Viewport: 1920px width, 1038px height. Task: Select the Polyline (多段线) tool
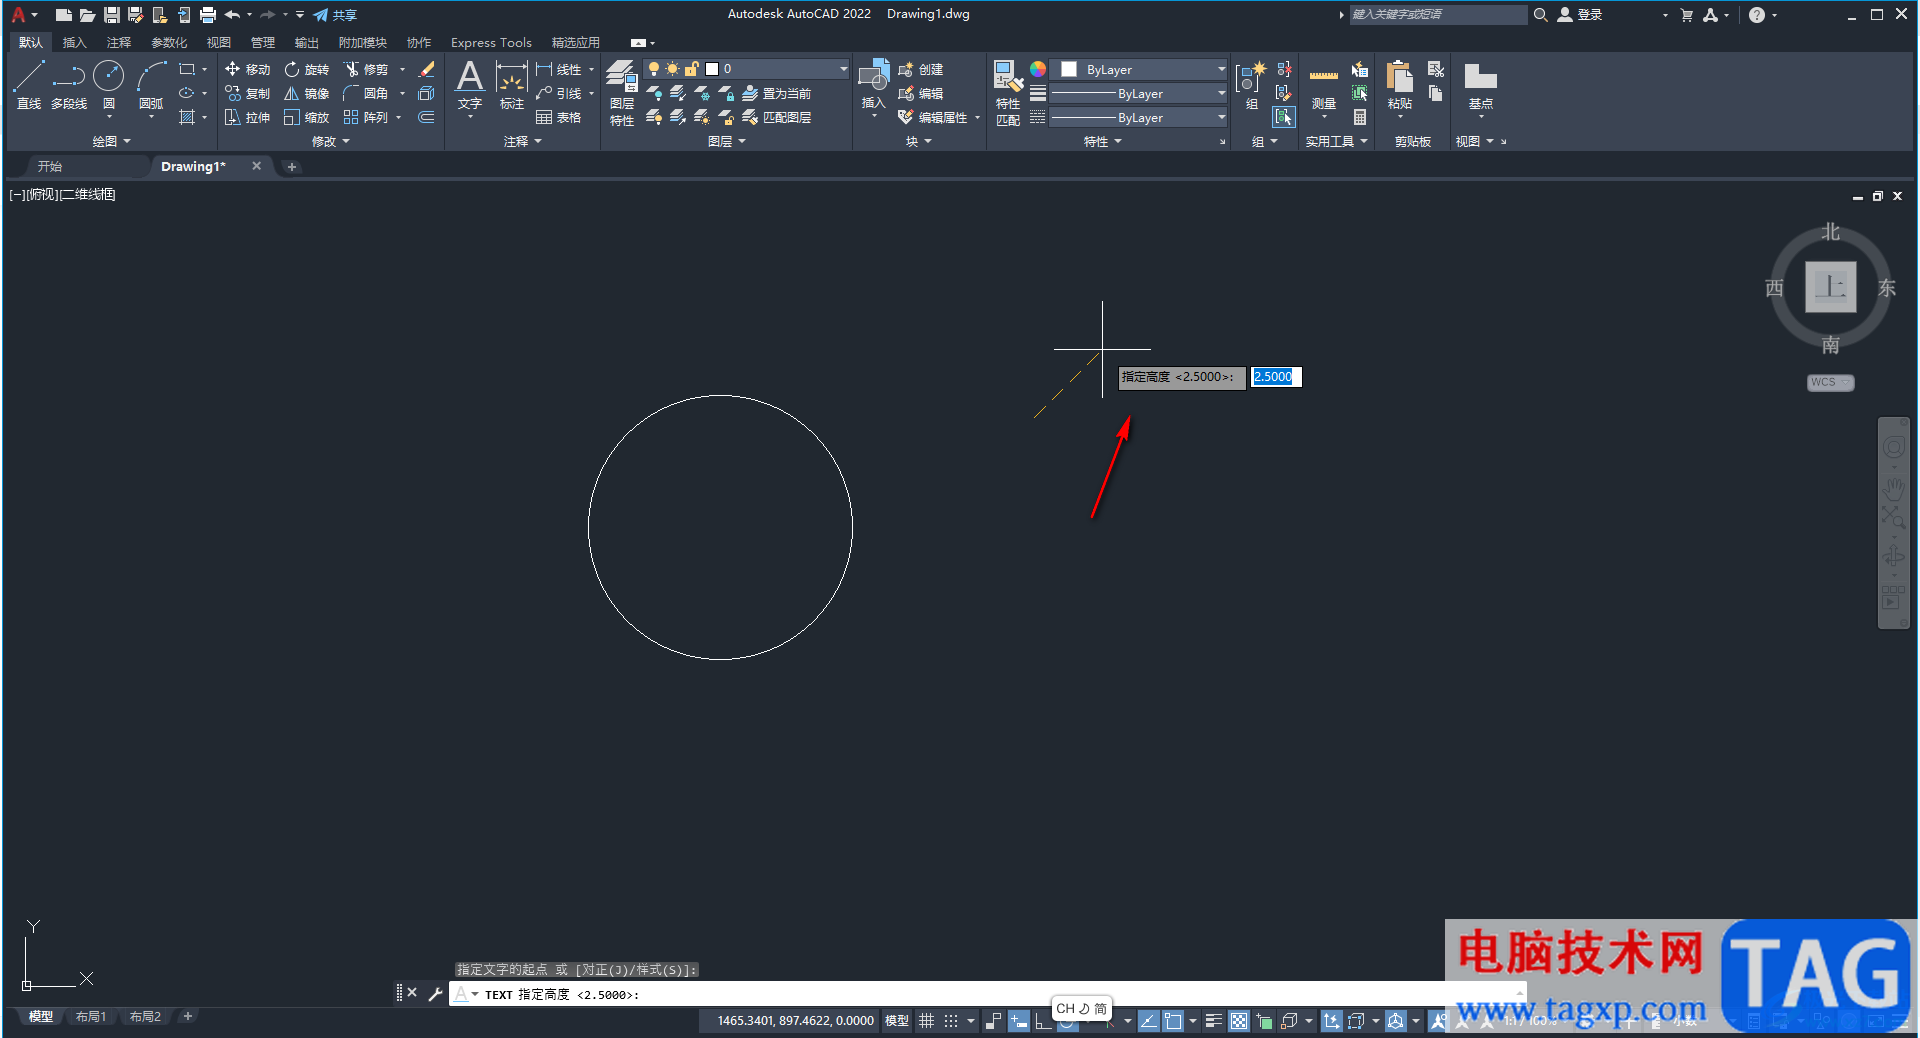pos(69,85)
